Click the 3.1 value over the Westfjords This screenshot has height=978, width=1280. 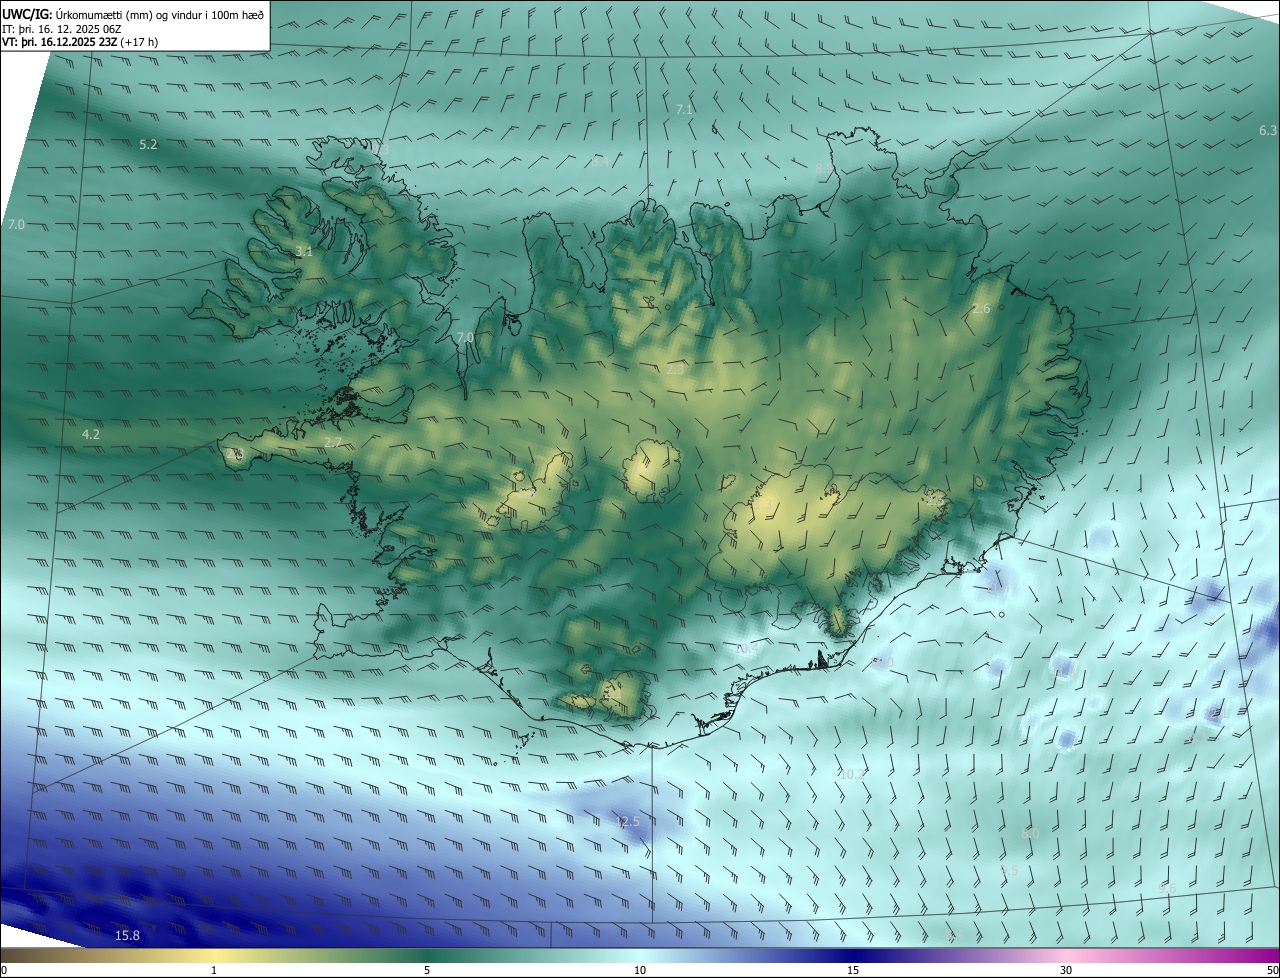coord(304,252)
